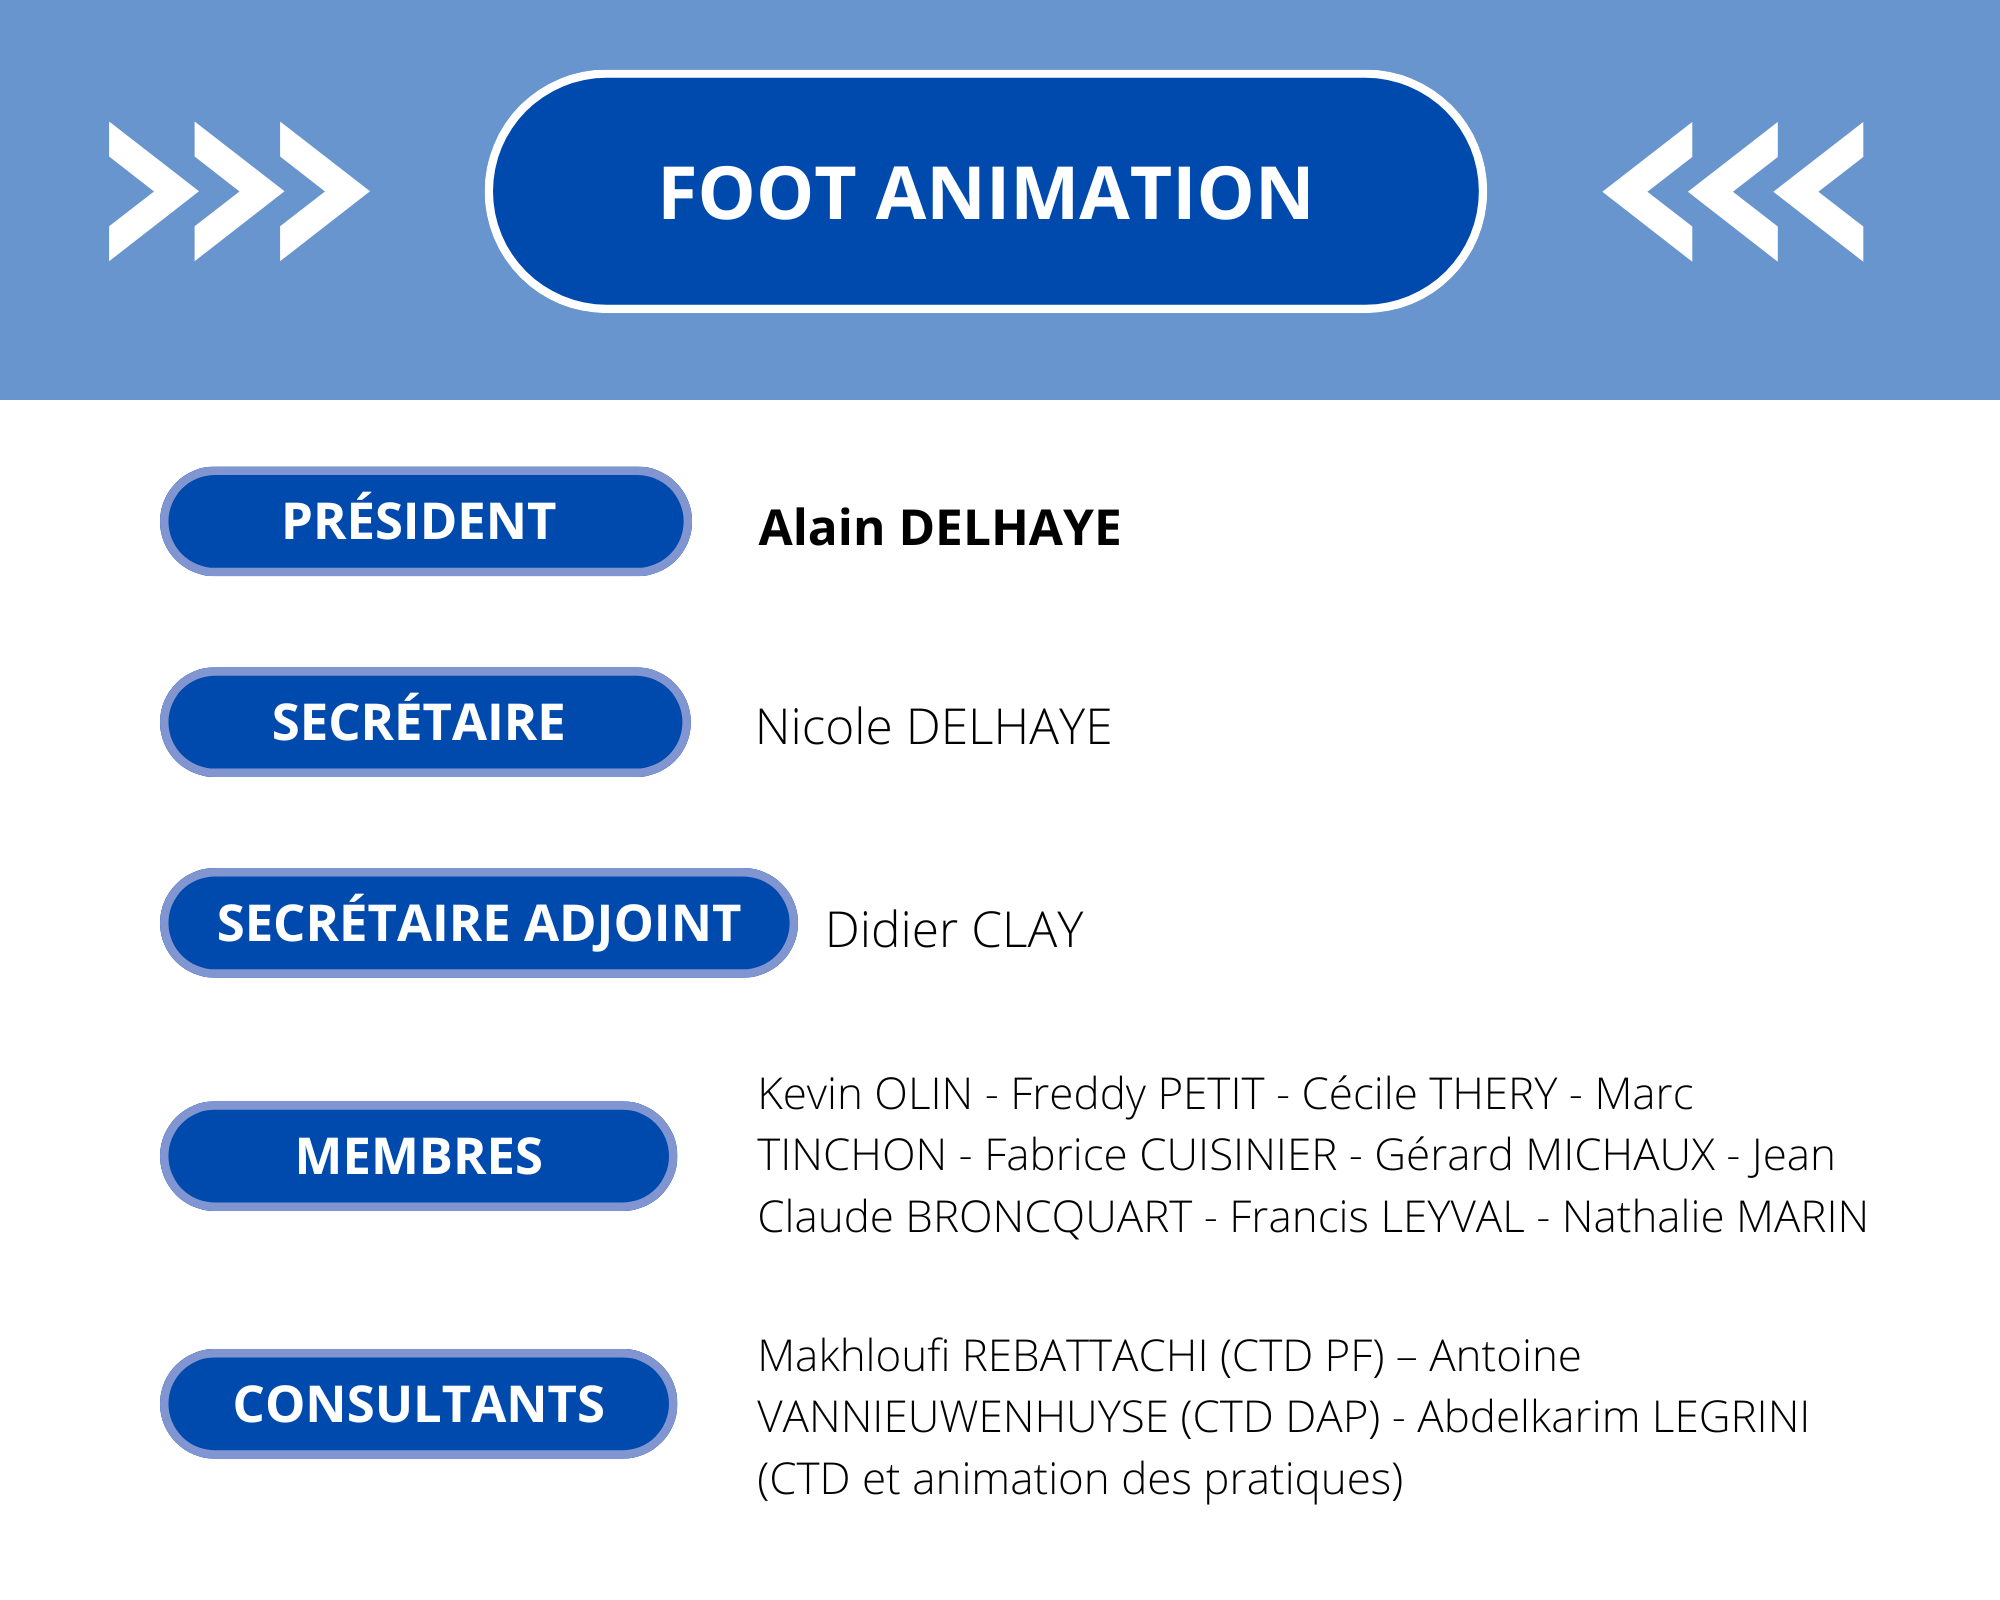Click Claude BRONCQUART in members list
This screenshot has width=2000, height=1600.
coord(975,1217)
